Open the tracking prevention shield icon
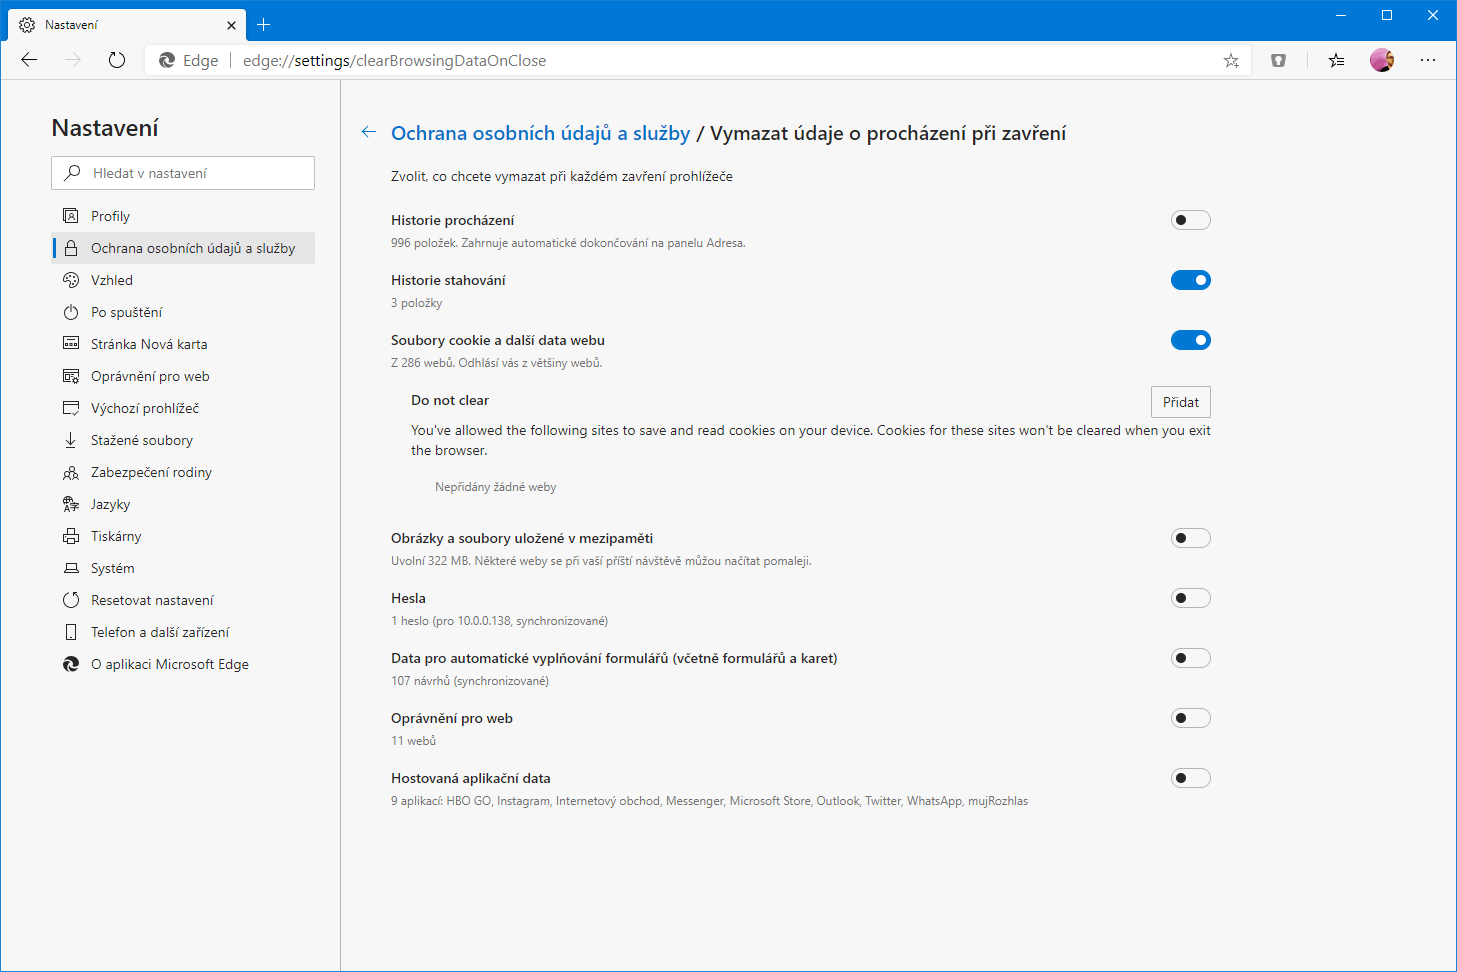The image size is (1457, 972). coord(1278,60)
